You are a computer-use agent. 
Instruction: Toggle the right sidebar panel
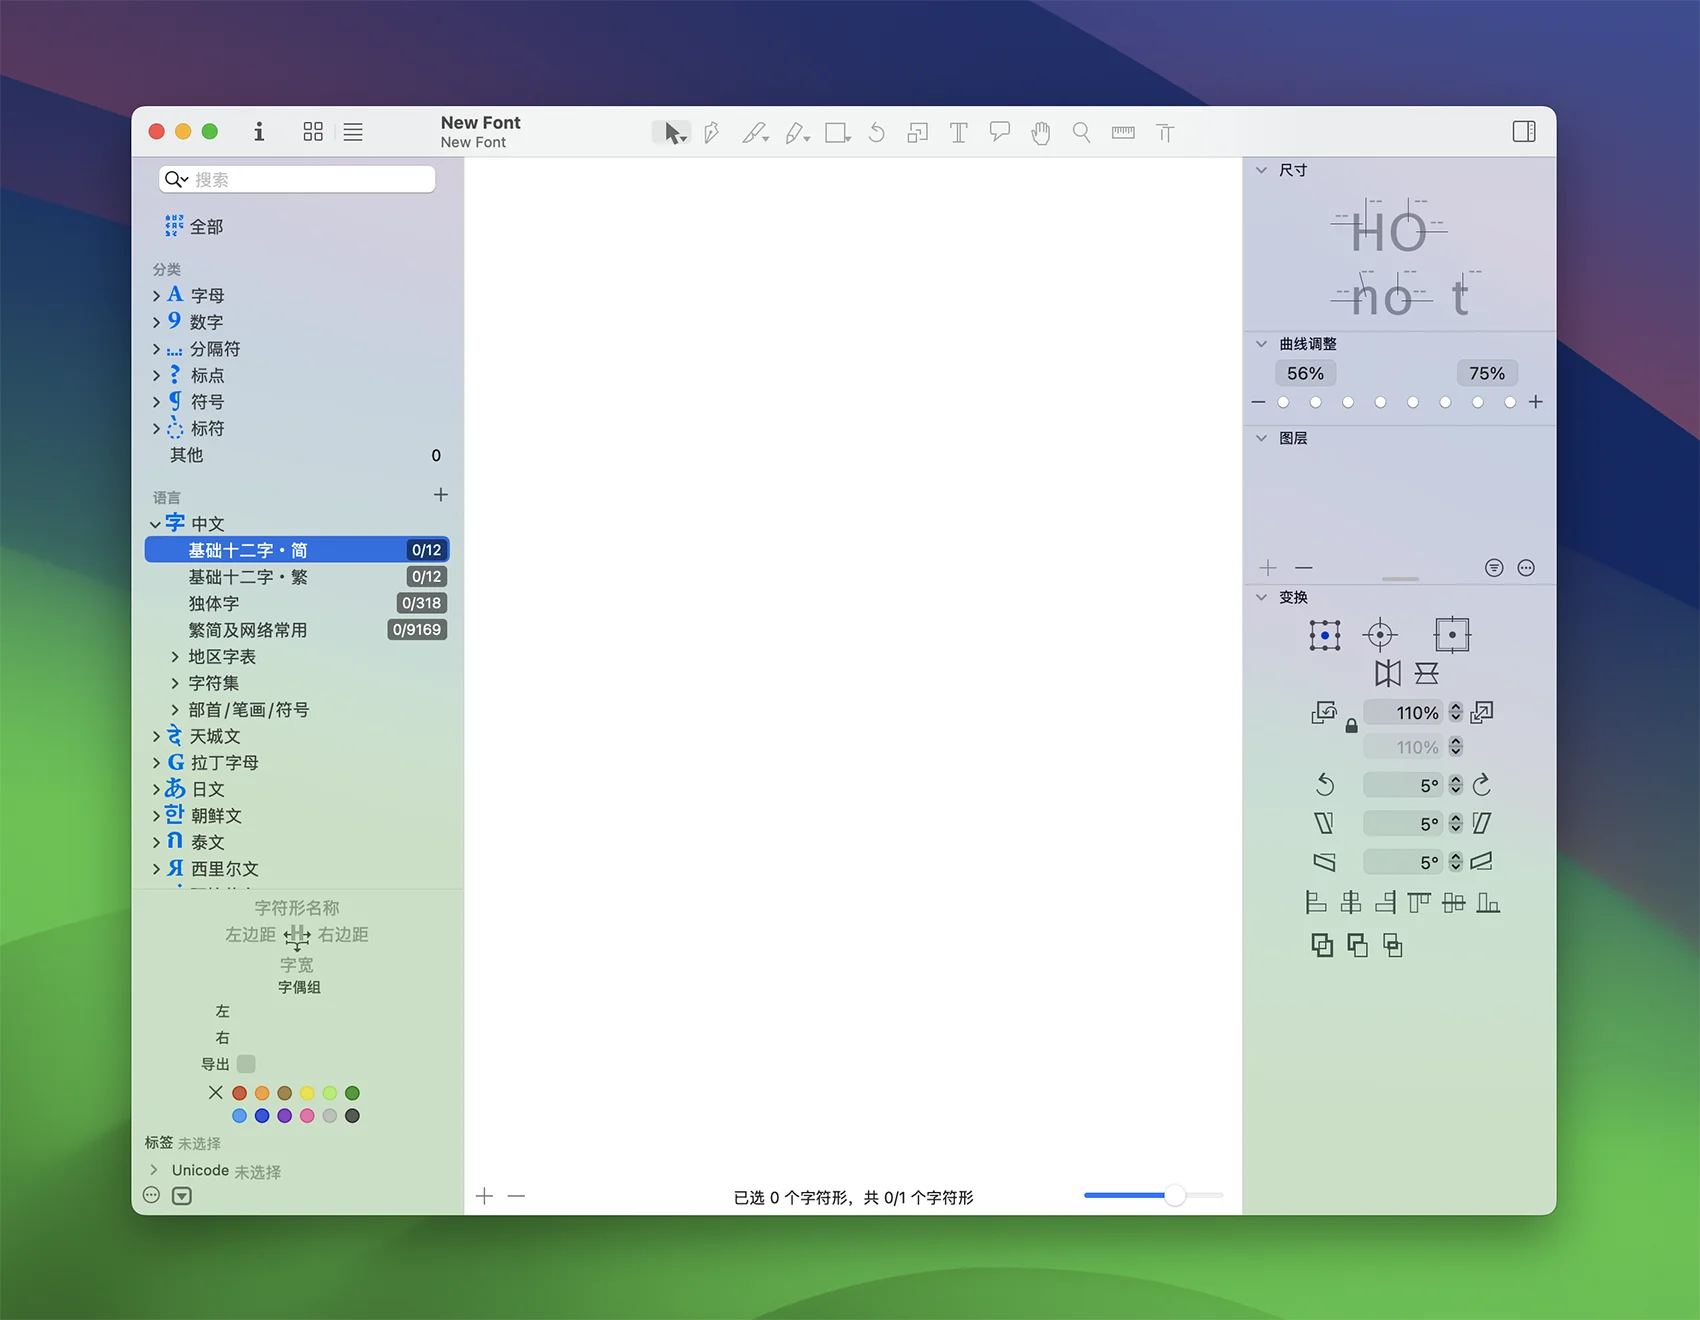(x=1524, y=132)
